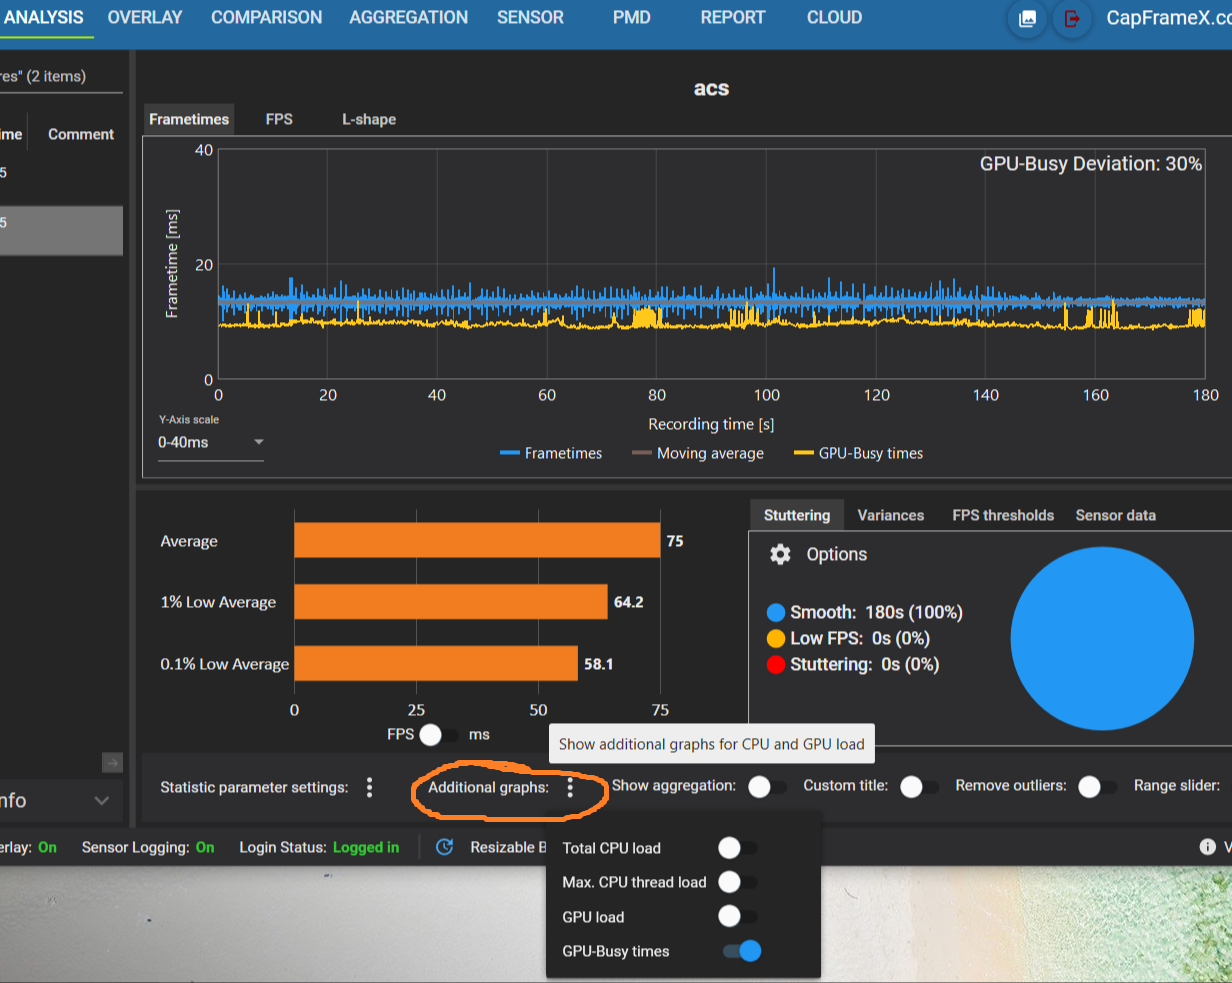The width and height of the screenshot is (1232, 983).
Task: Toggle the Total CPU load switch
Action: [x=738, y=848]
